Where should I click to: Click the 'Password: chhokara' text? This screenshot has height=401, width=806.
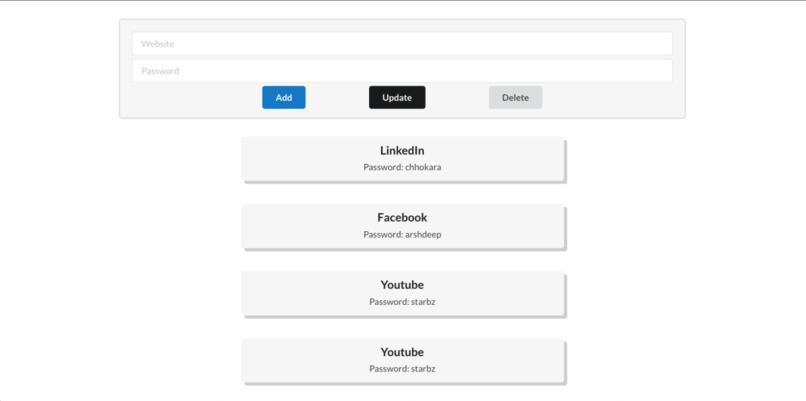coord(402,167)
